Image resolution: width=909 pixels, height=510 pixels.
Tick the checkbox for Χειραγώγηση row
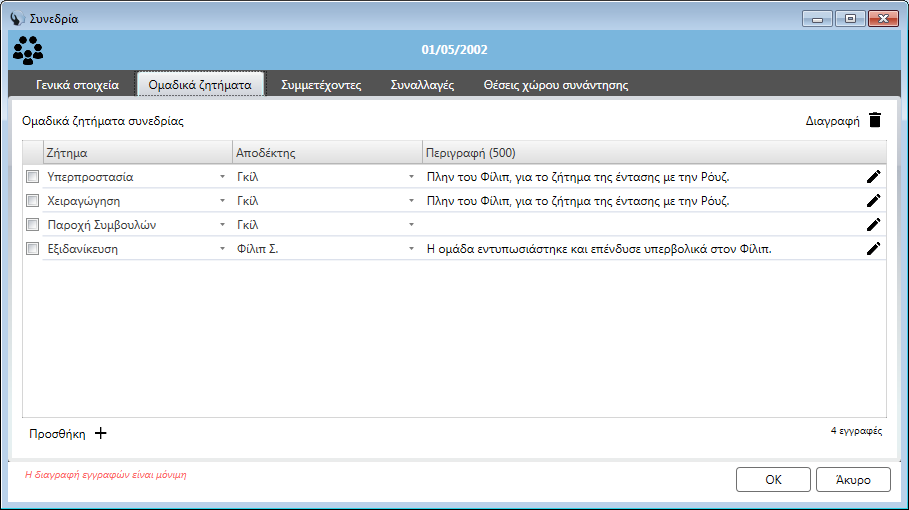coord(32,201)
